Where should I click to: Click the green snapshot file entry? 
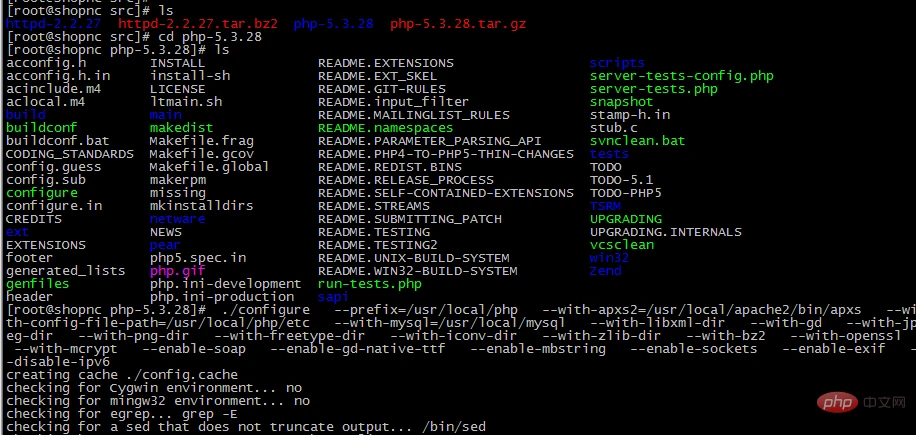(621, 101)
